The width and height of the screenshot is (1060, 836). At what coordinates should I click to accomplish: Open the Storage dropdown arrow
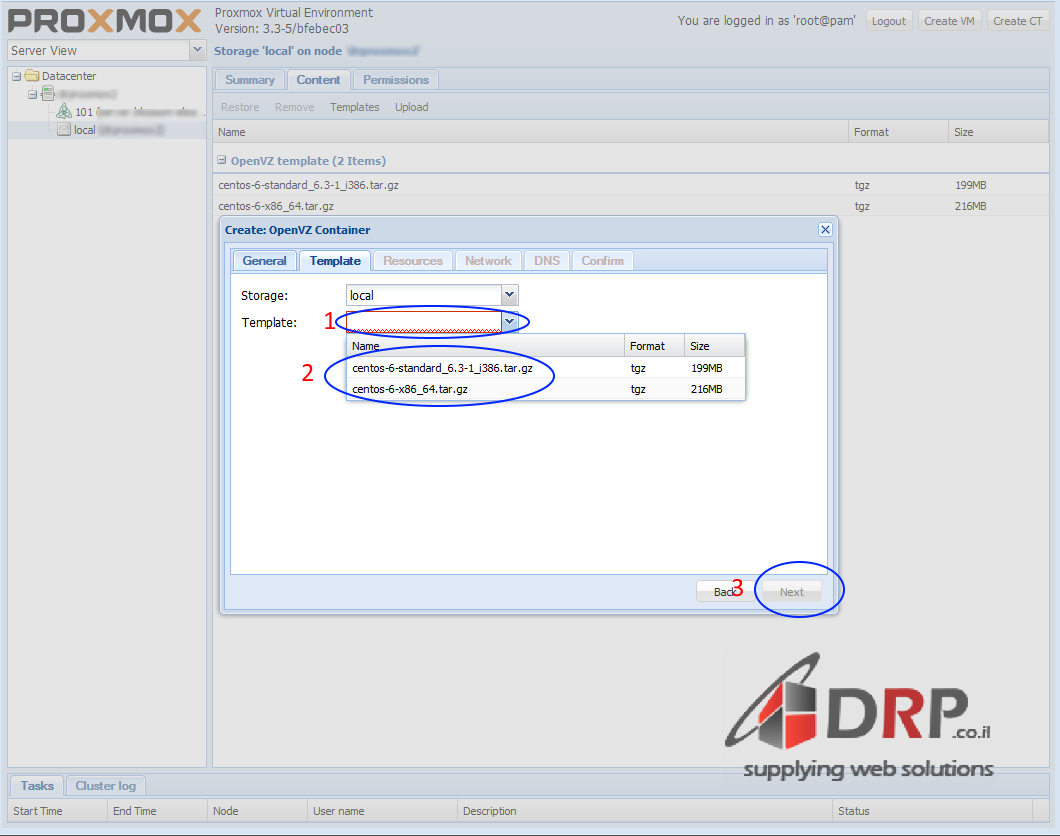(509, 295)
